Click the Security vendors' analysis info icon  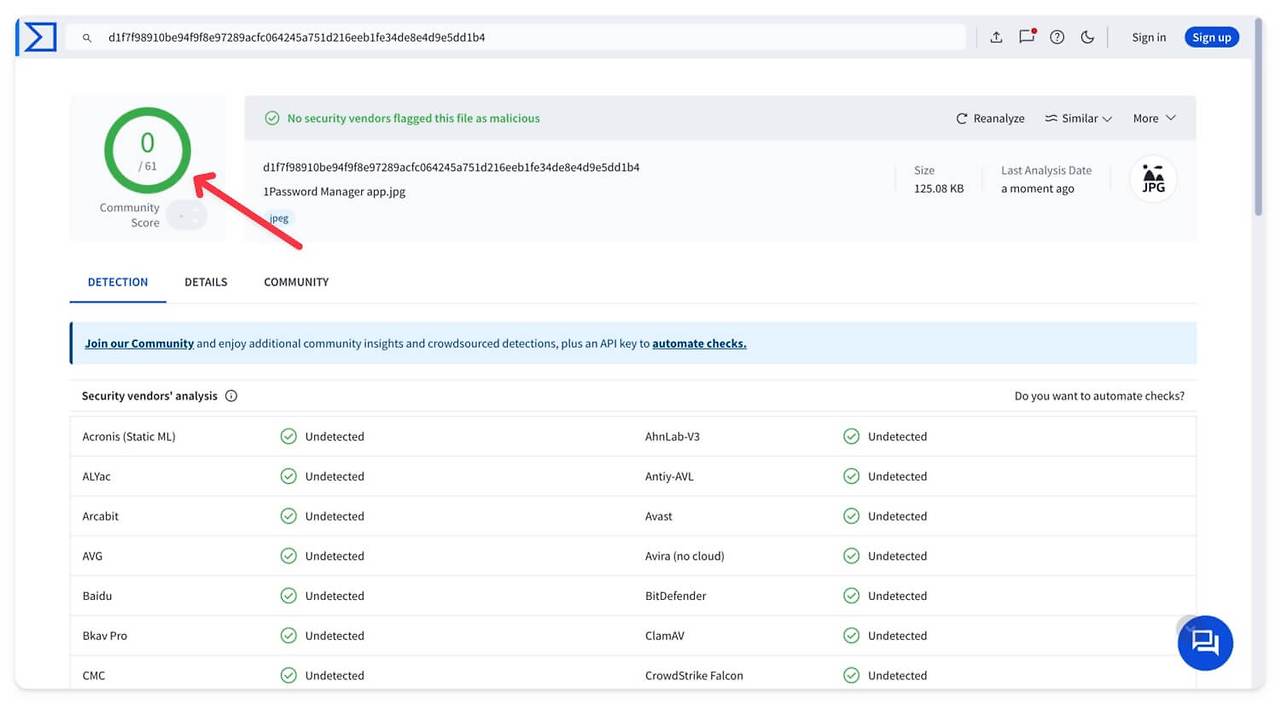click(x=231, y=396)
